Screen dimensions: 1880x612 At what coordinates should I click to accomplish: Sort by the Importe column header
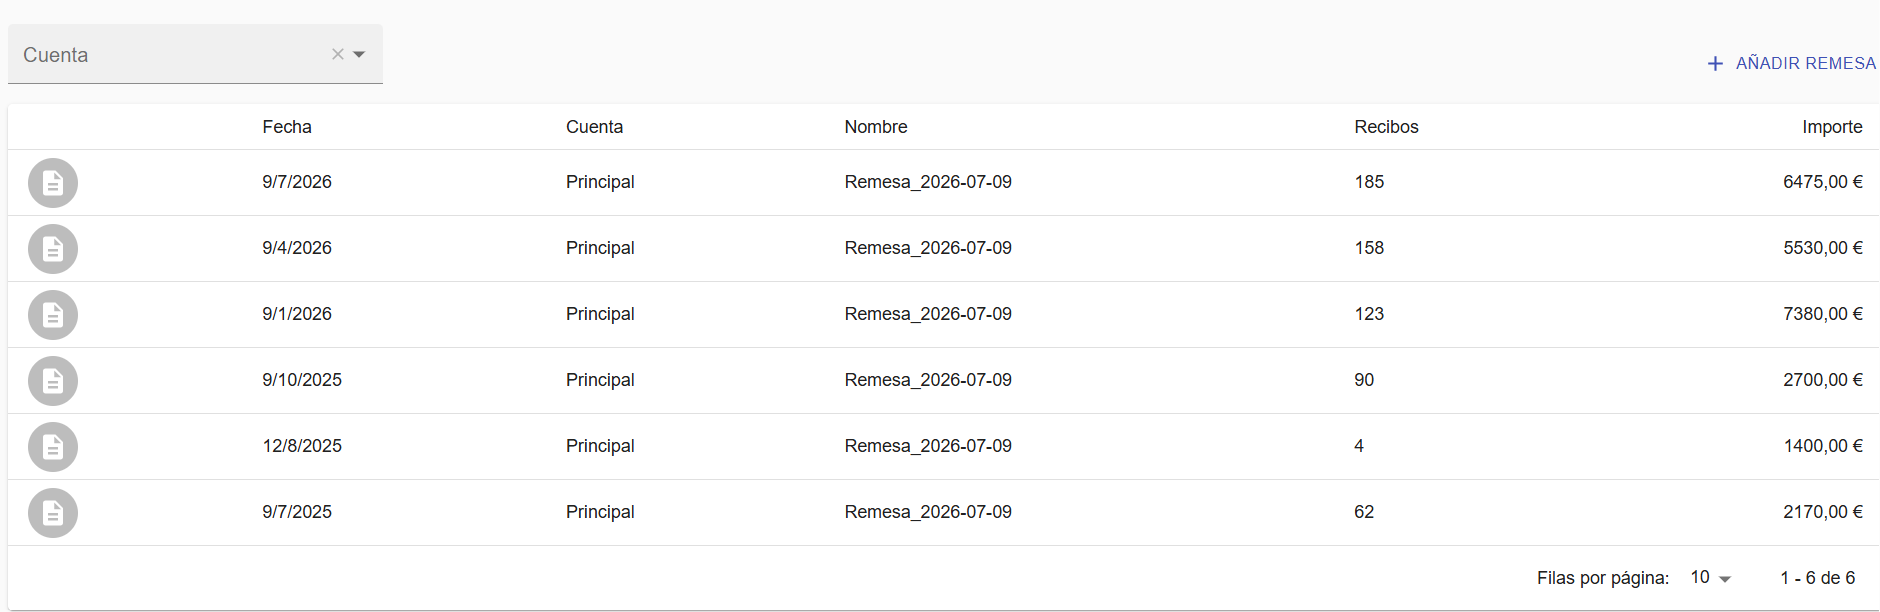[x=1832, y=127]
